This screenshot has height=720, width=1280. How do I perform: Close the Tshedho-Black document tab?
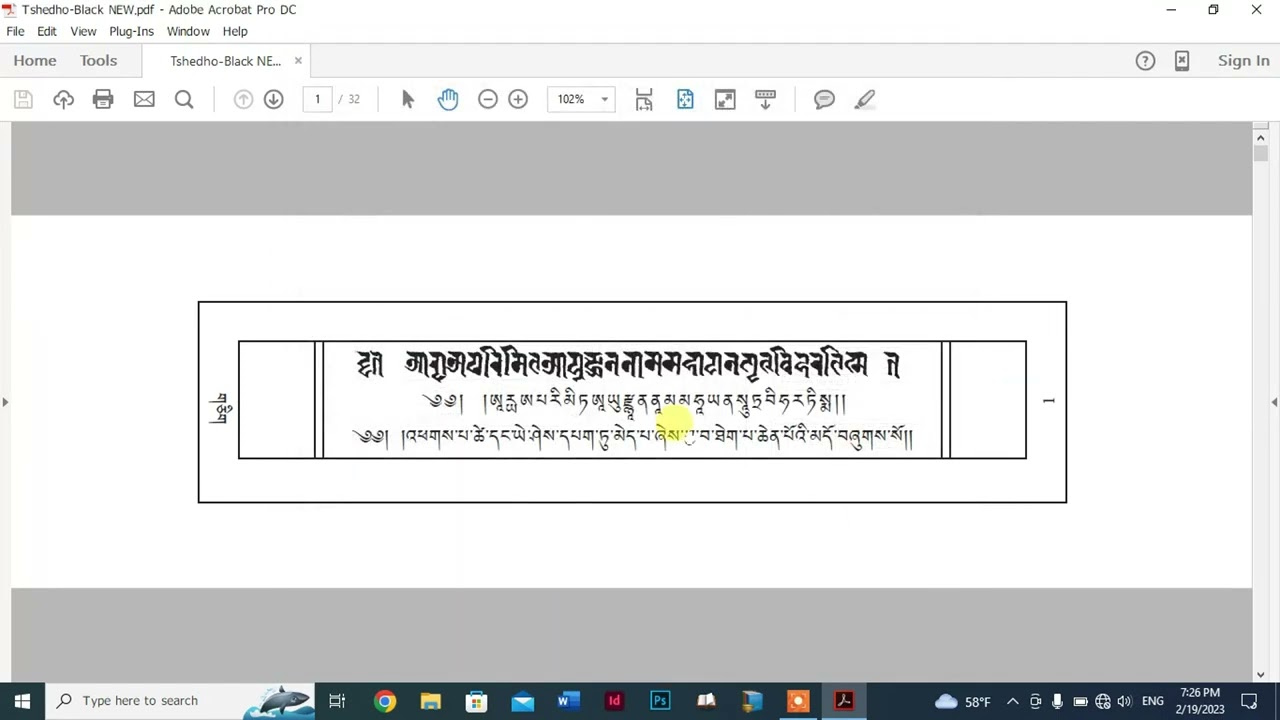[x=298, y=61]
